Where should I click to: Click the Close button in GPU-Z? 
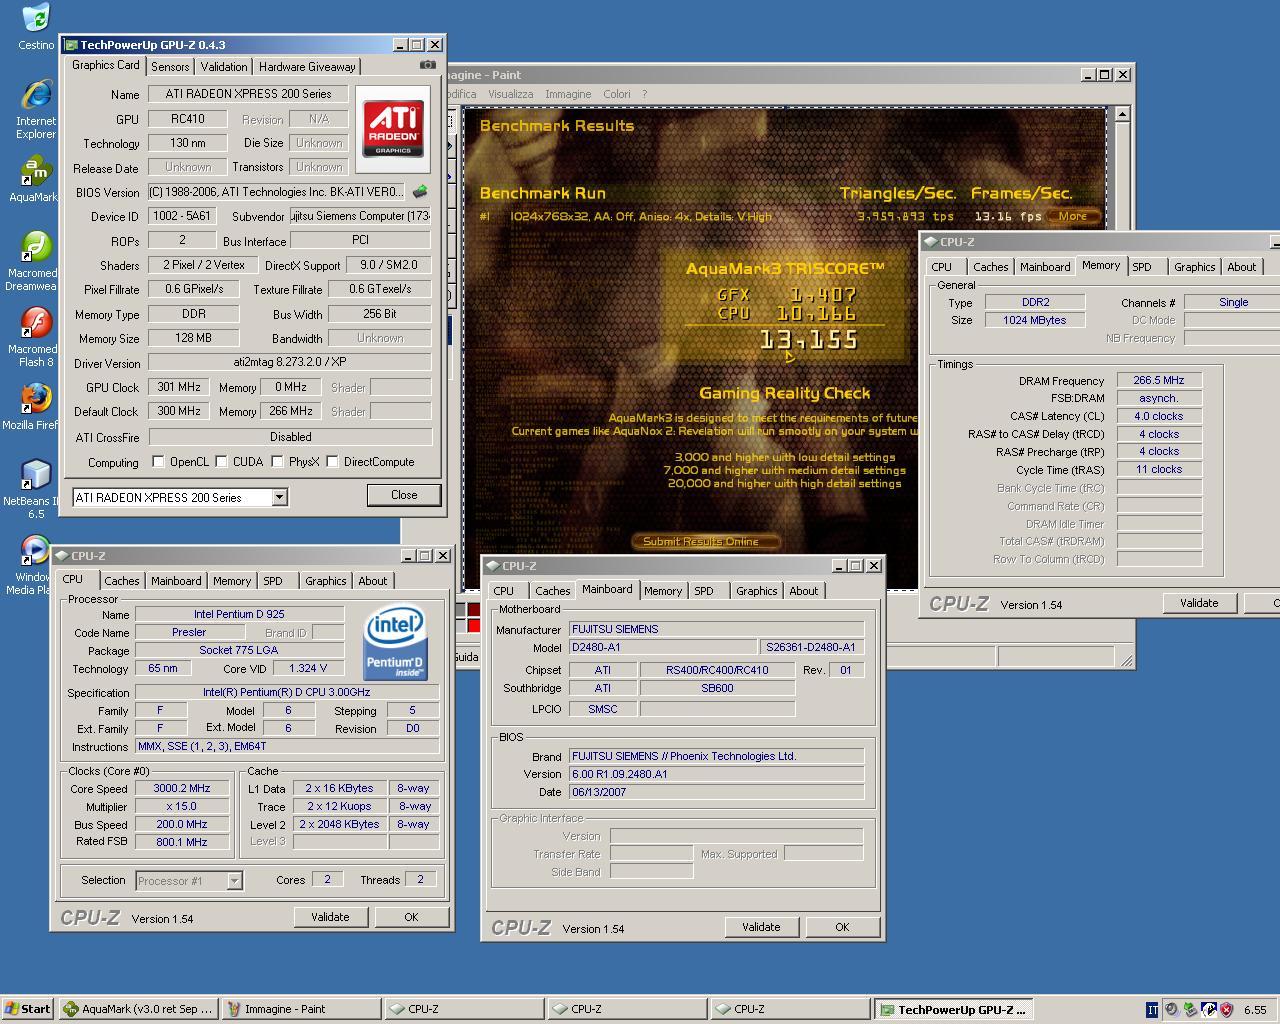[404, 495]
